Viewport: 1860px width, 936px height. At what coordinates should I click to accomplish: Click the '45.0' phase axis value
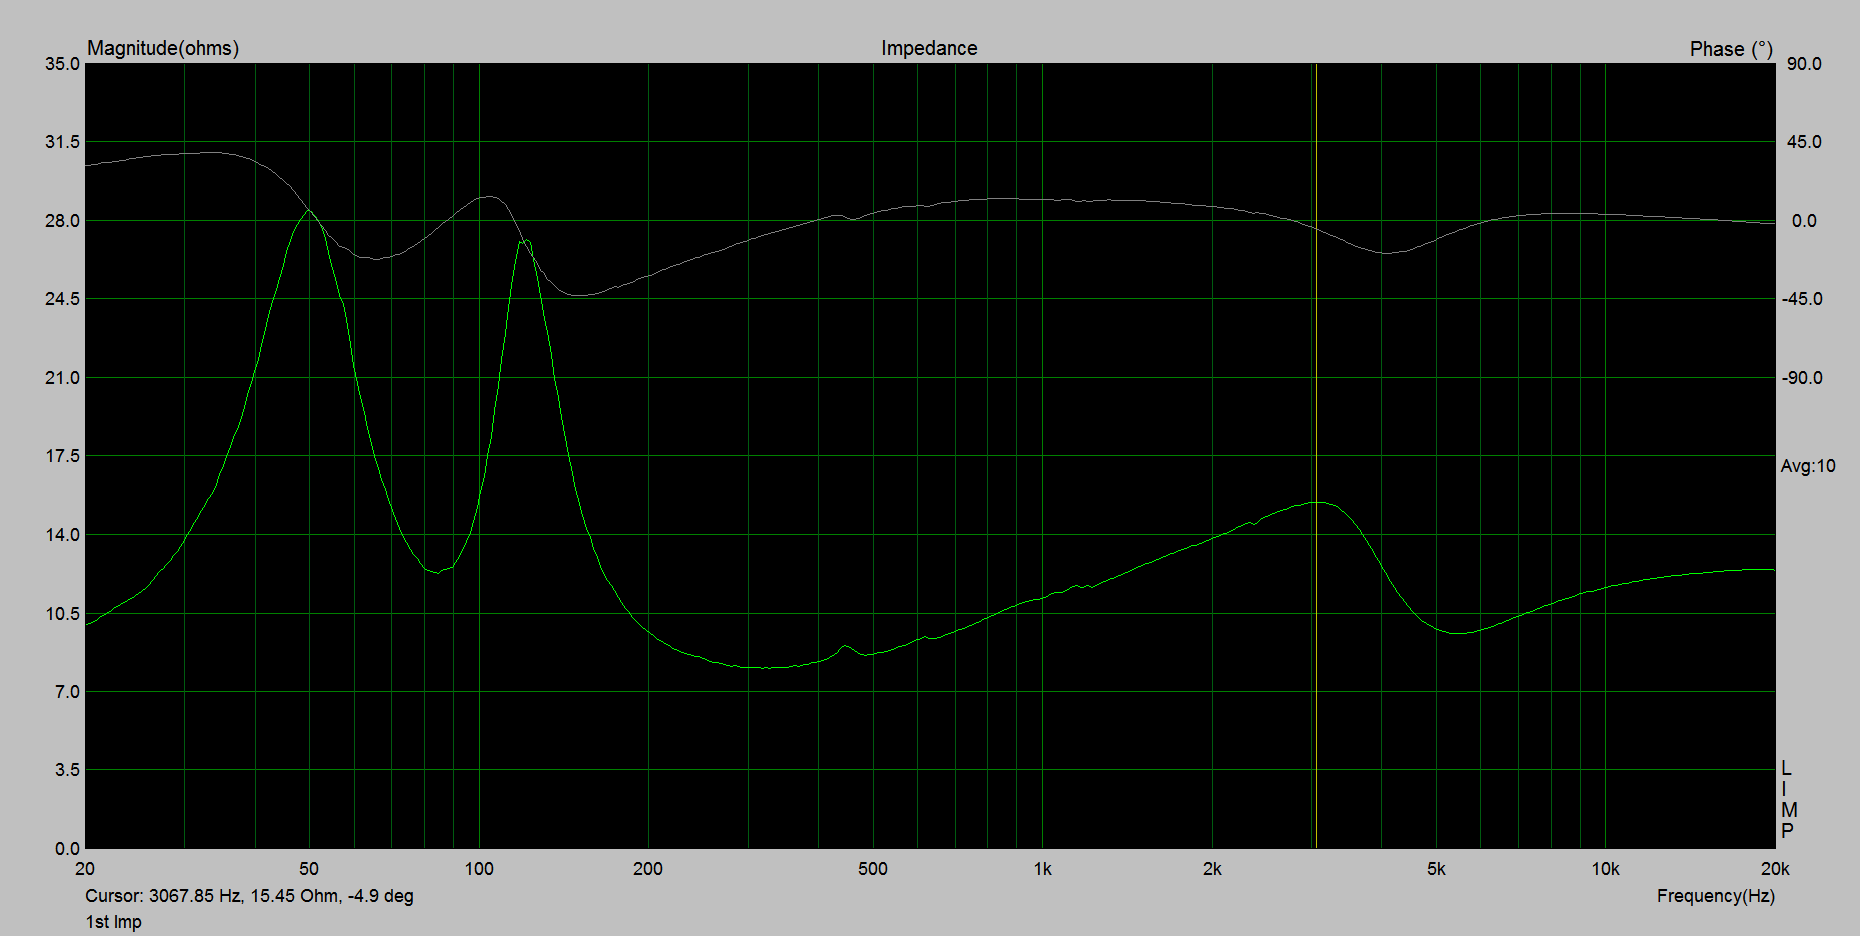pyautogui.click(x=1805, y=142)
